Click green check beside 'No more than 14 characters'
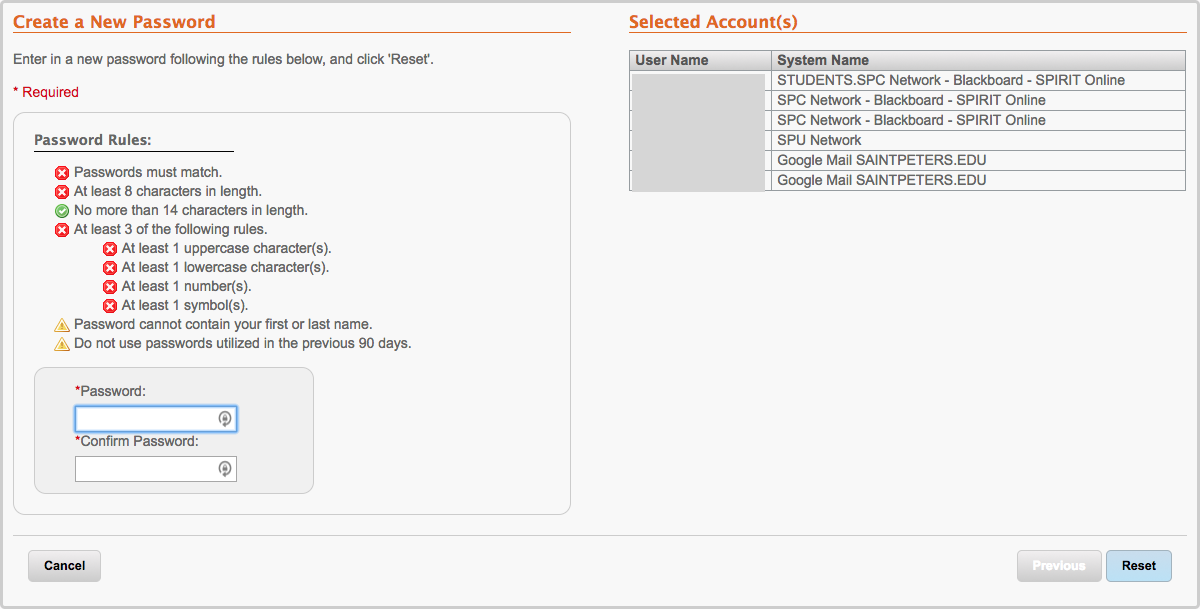 coord(62,211)
